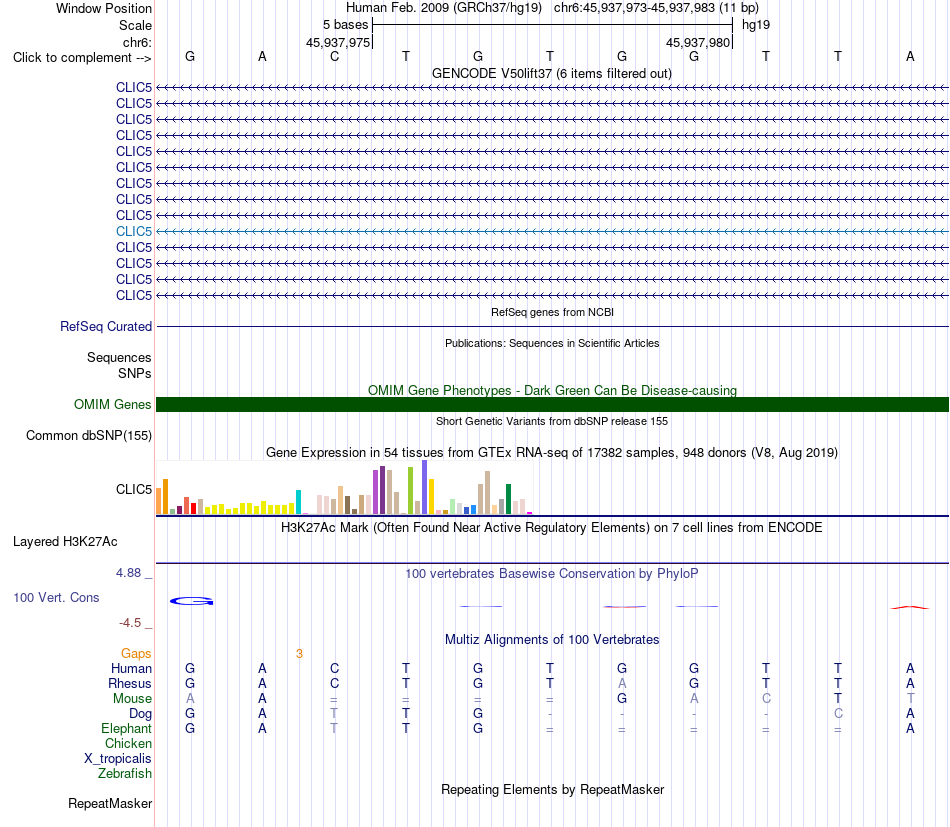Screen dimensions: 950x827
Task: Click the chr6:45,937,973-45,937,983 (11 bp) position text
Action: pos(656,8)
